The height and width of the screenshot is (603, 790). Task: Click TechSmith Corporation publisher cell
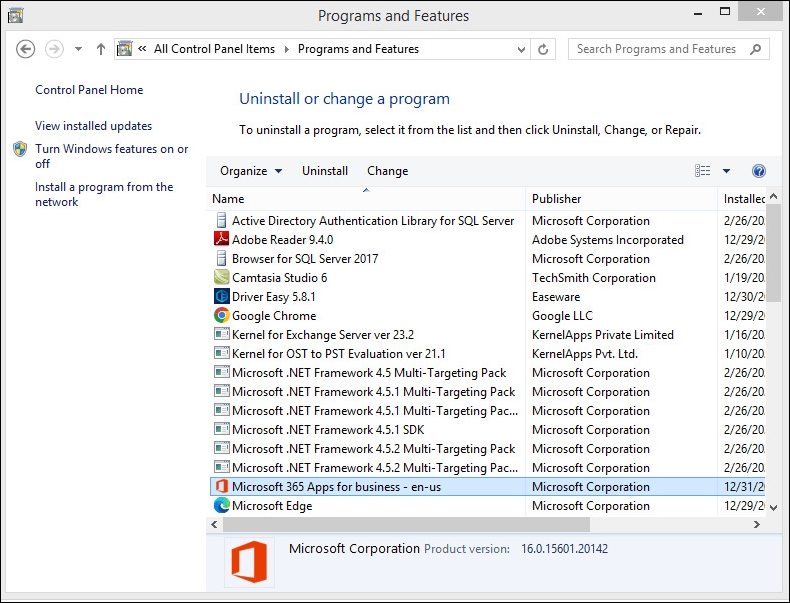[x=594, y=278]
